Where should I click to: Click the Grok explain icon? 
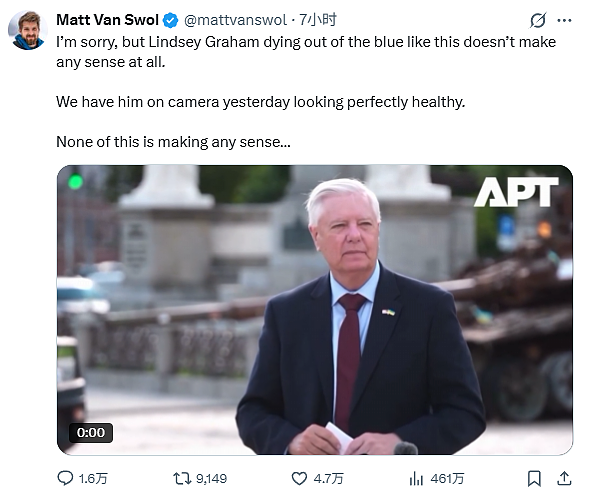(538, 20)
